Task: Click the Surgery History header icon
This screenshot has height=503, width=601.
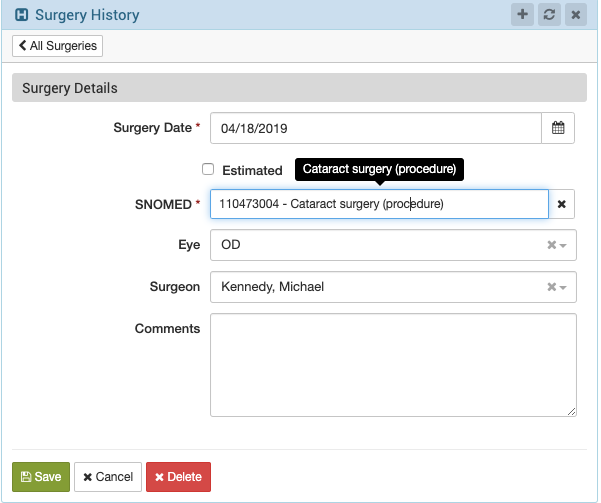Action: pos(21,15)
